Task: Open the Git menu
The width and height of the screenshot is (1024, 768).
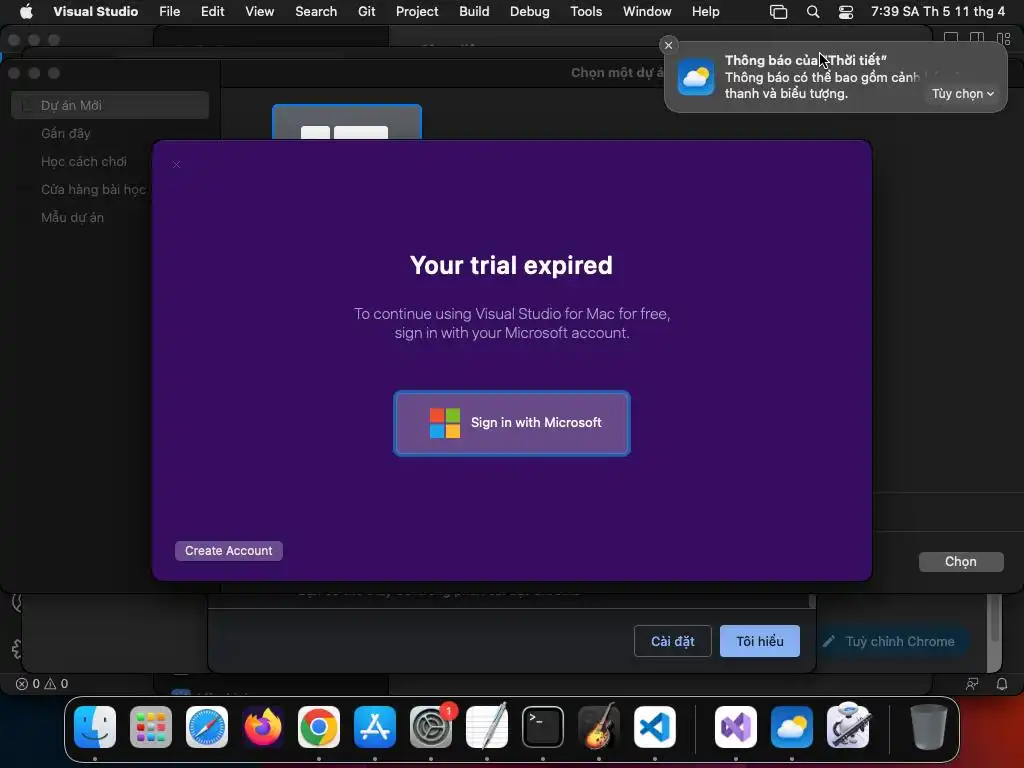Action: point(366,11)
